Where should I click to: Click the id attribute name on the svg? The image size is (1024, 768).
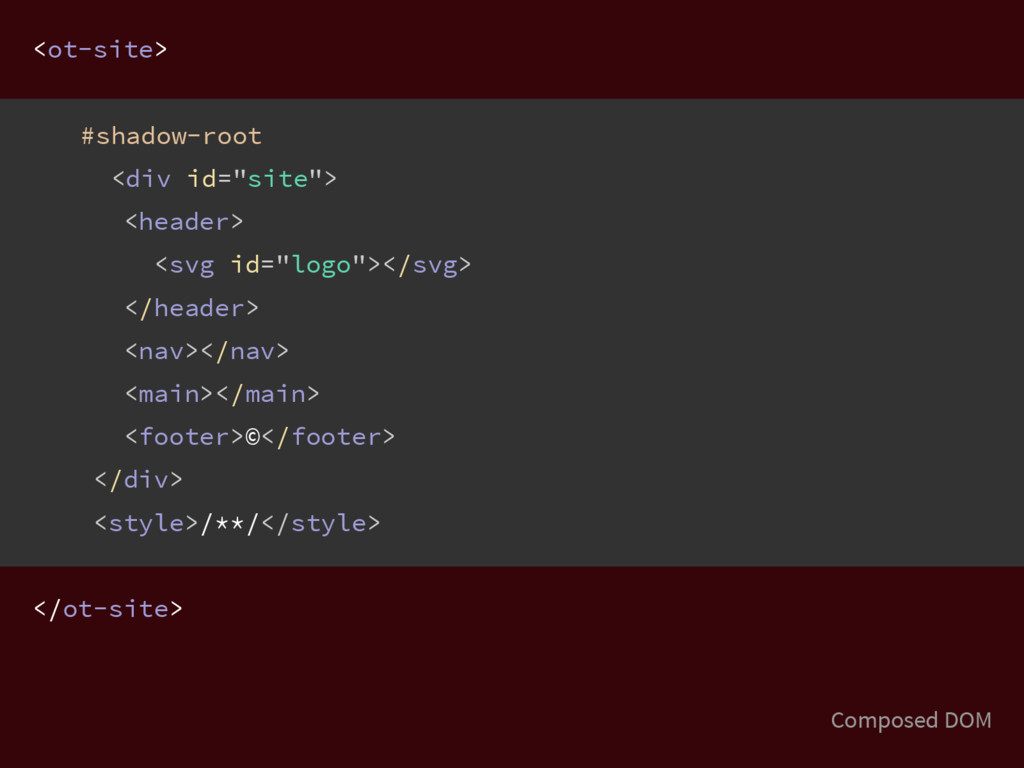click(246, 264)
